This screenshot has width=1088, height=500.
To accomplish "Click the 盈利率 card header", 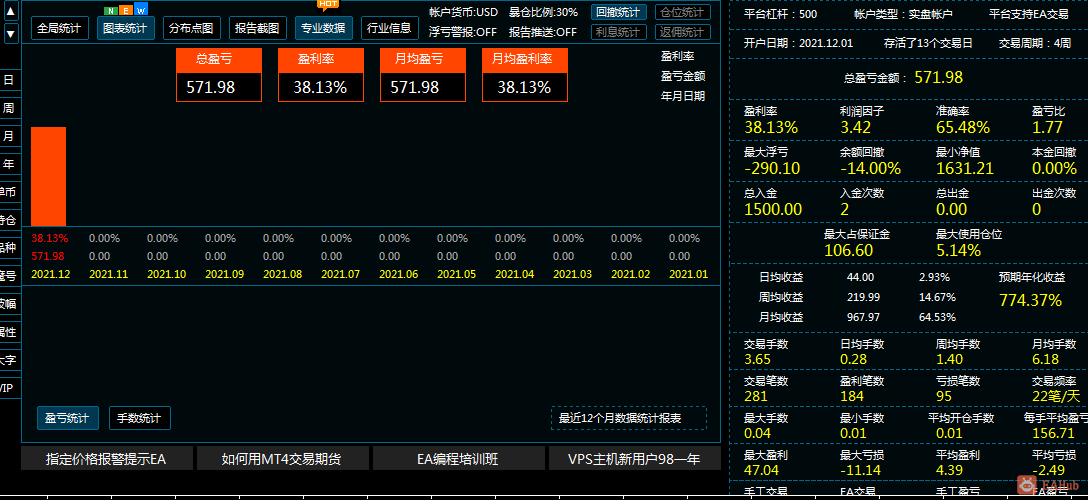I will (321, 60).
